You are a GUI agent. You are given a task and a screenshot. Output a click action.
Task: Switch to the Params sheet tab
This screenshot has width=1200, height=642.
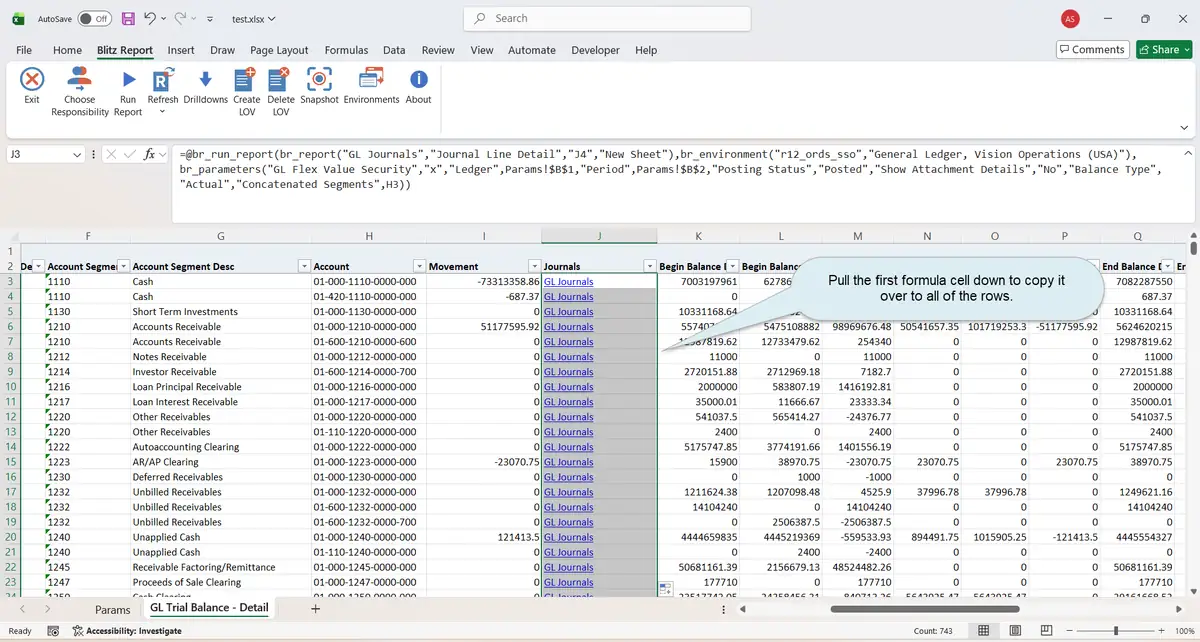point(113,609)
